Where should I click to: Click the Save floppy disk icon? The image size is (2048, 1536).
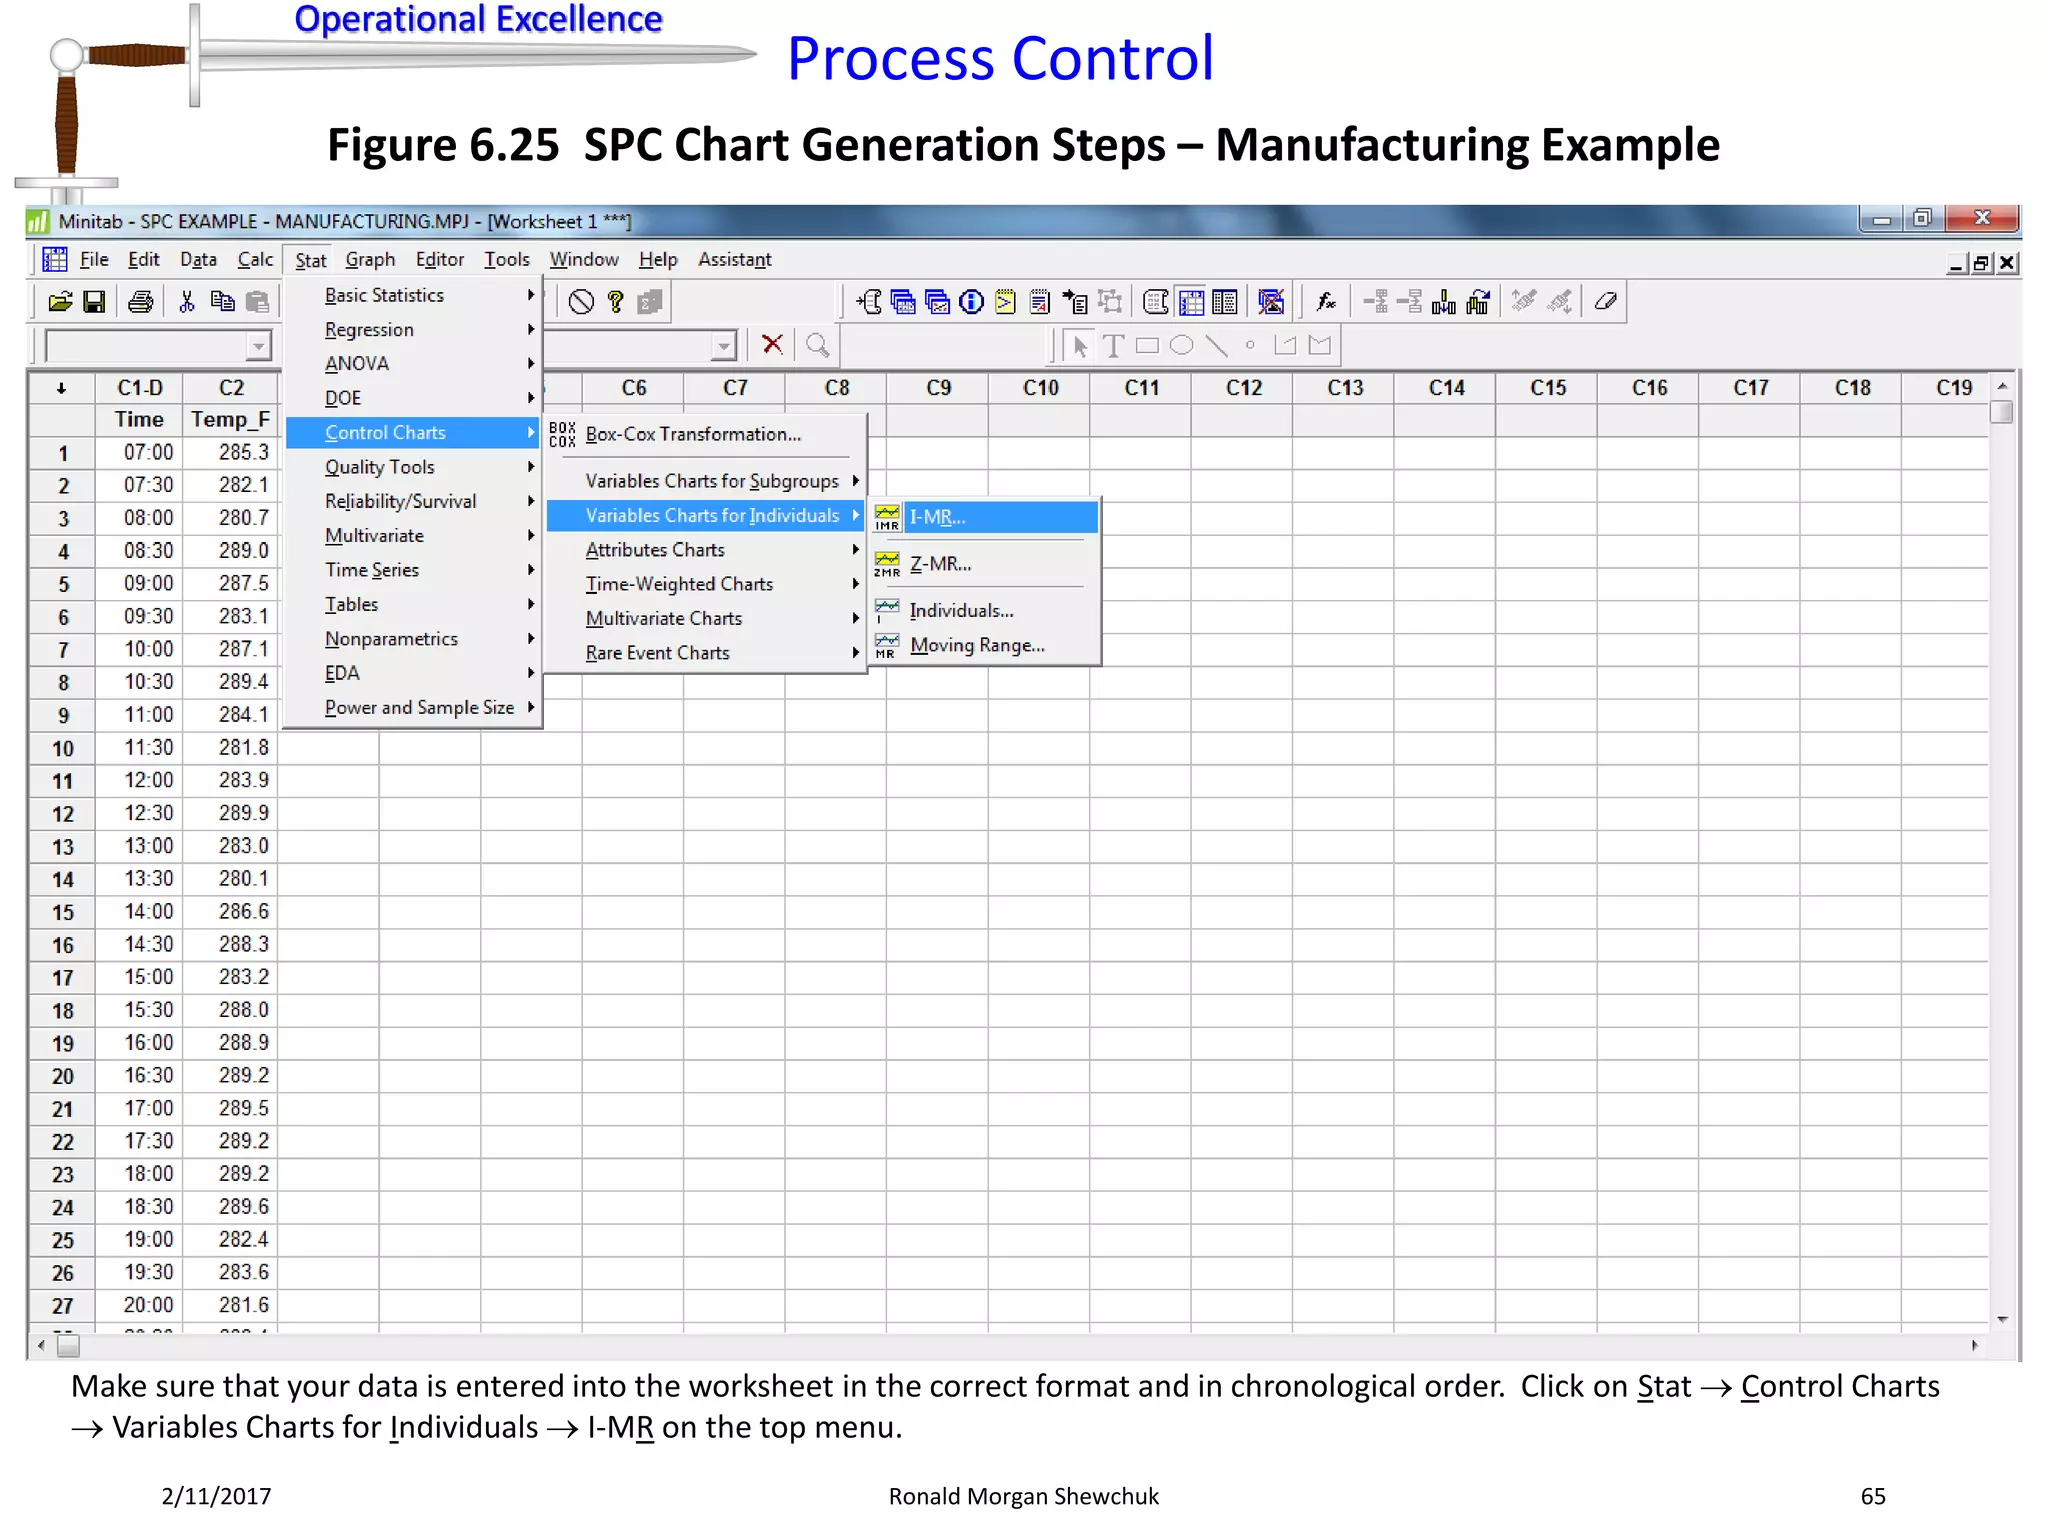coord(94,302)
